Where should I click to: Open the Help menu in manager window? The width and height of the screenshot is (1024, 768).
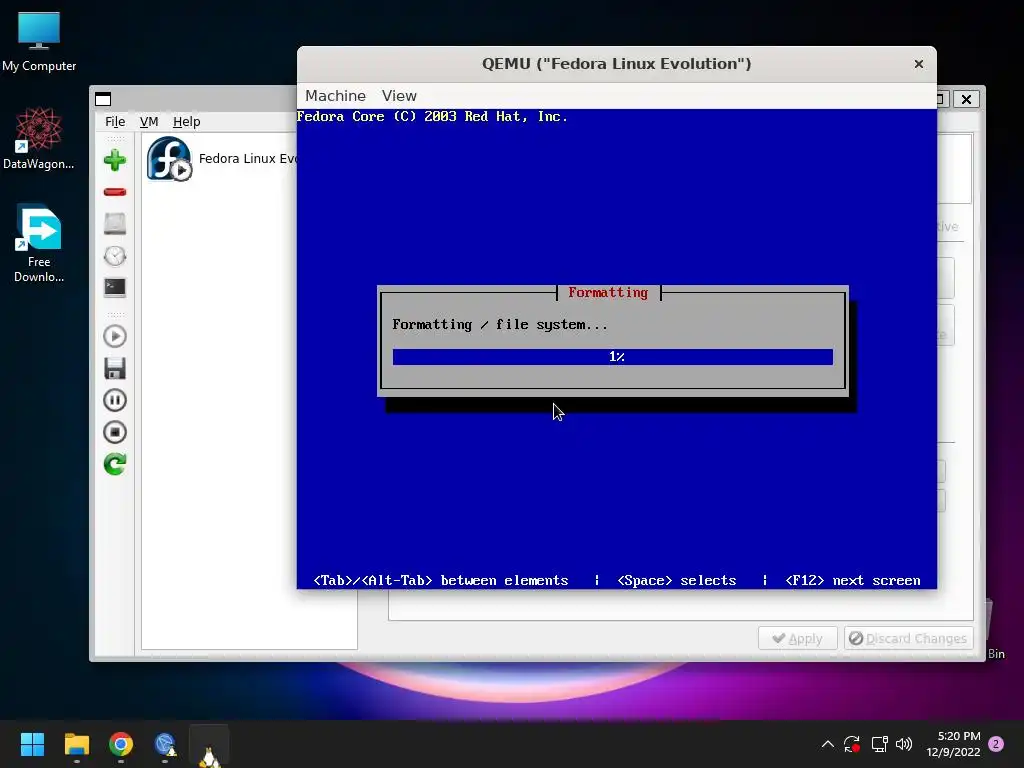pyautogui.click(x=186, y=121)
